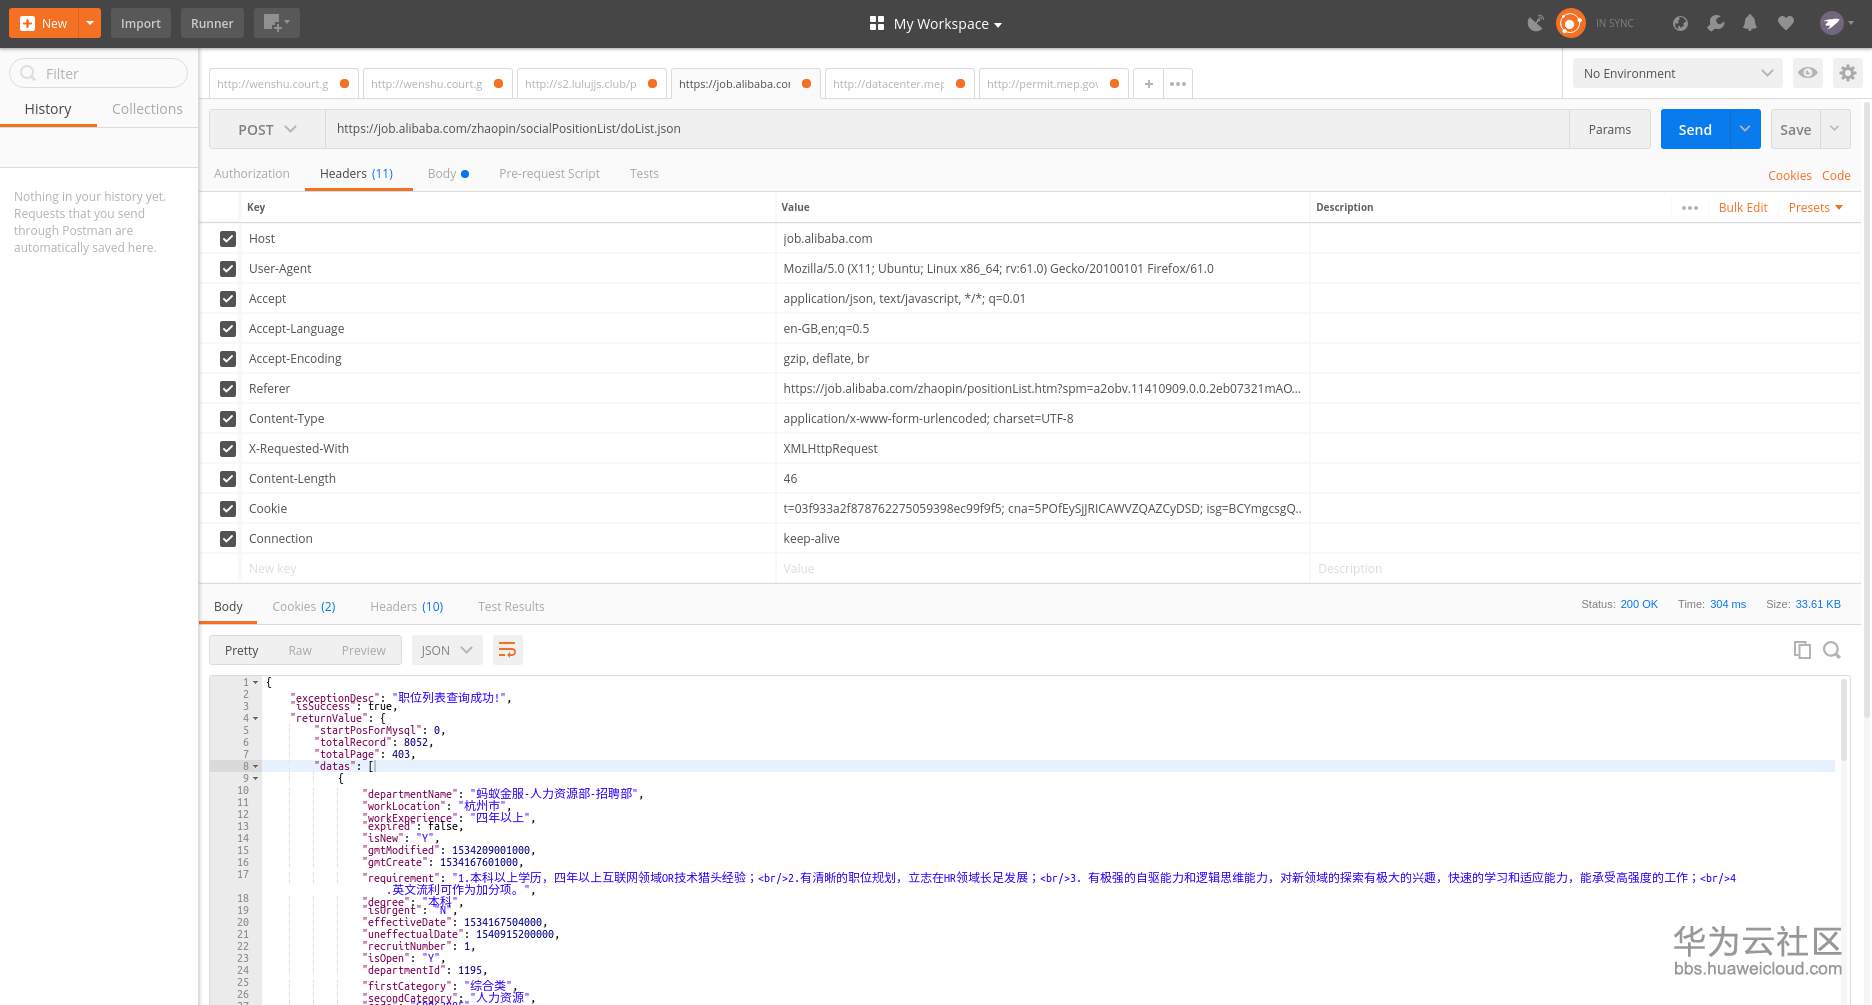Open the request Body tab

click(447, 174)
